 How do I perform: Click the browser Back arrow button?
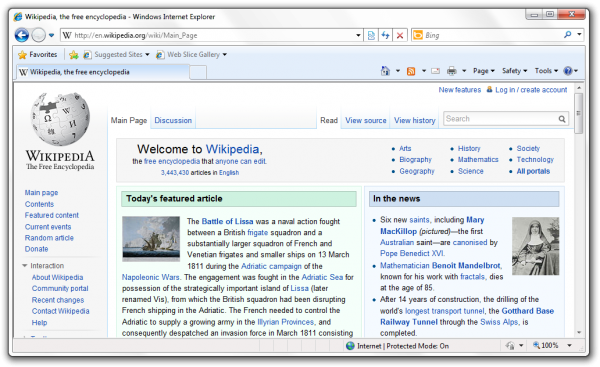click(22, 35)
